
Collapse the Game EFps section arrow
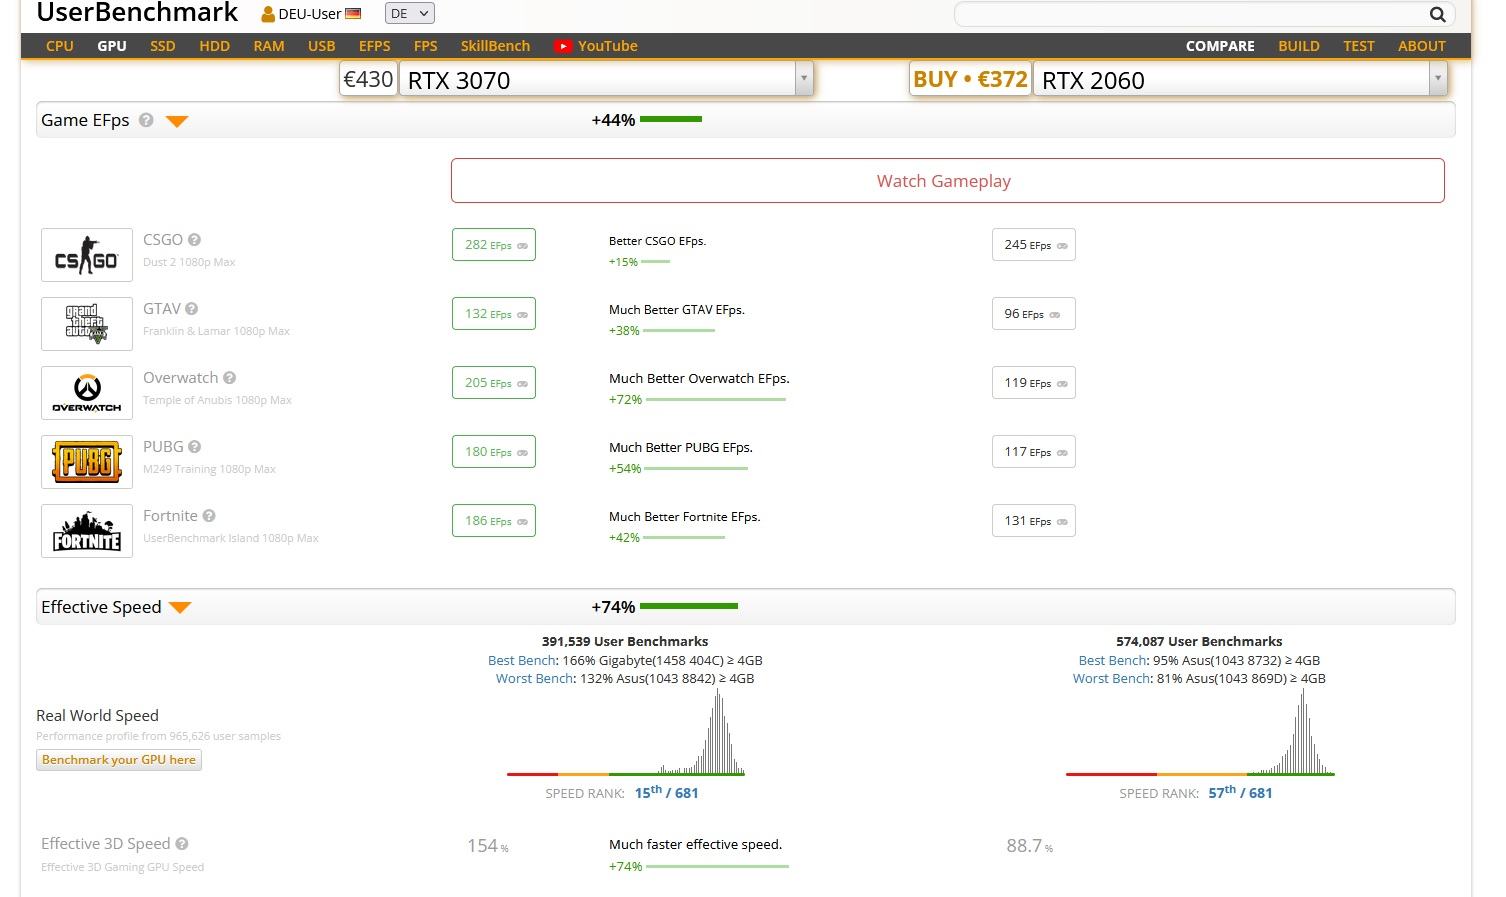pyautogui.click(x=177, y=121)
